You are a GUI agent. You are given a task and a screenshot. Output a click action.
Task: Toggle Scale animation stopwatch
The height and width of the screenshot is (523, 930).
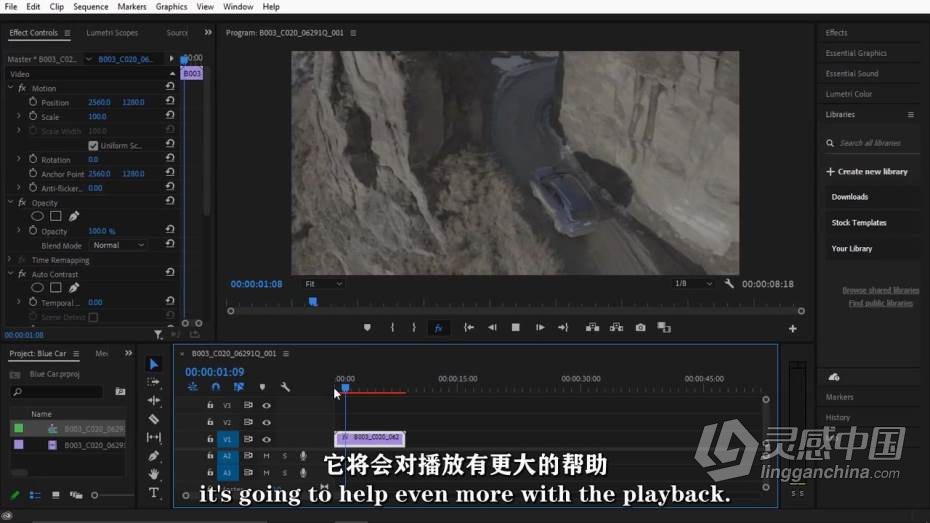tap(33, 117)
